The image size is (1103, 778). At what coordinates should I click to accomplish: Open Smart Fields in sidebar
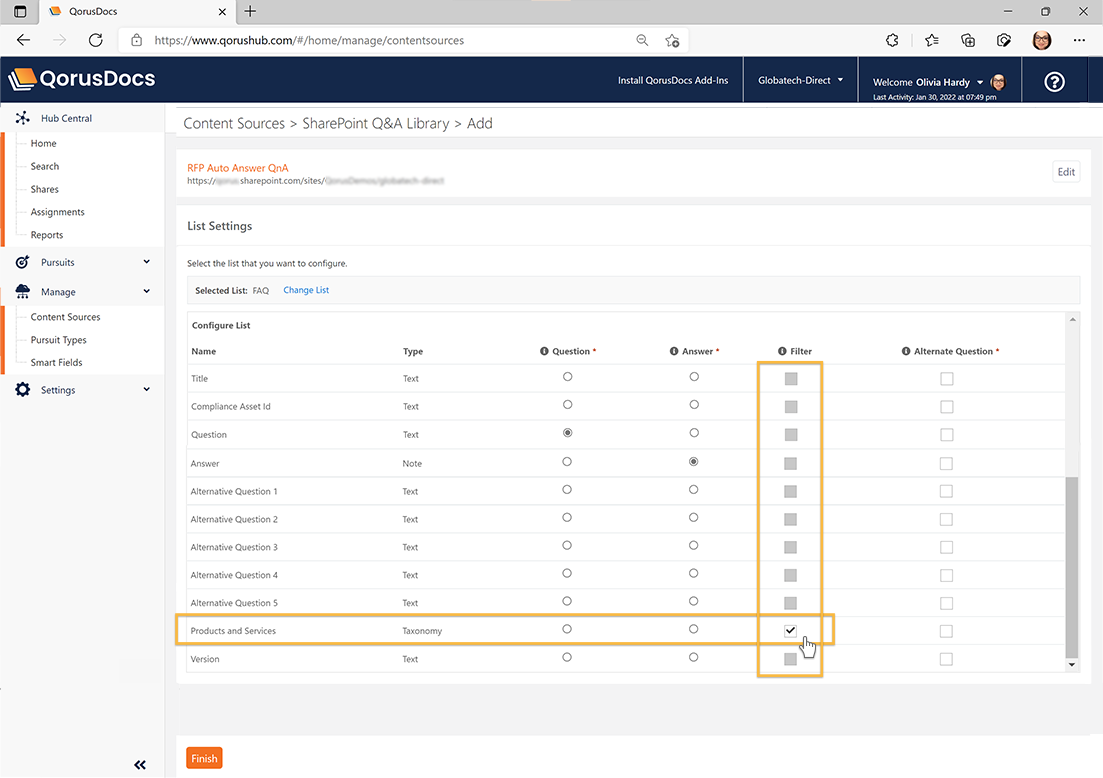point(56,362)
